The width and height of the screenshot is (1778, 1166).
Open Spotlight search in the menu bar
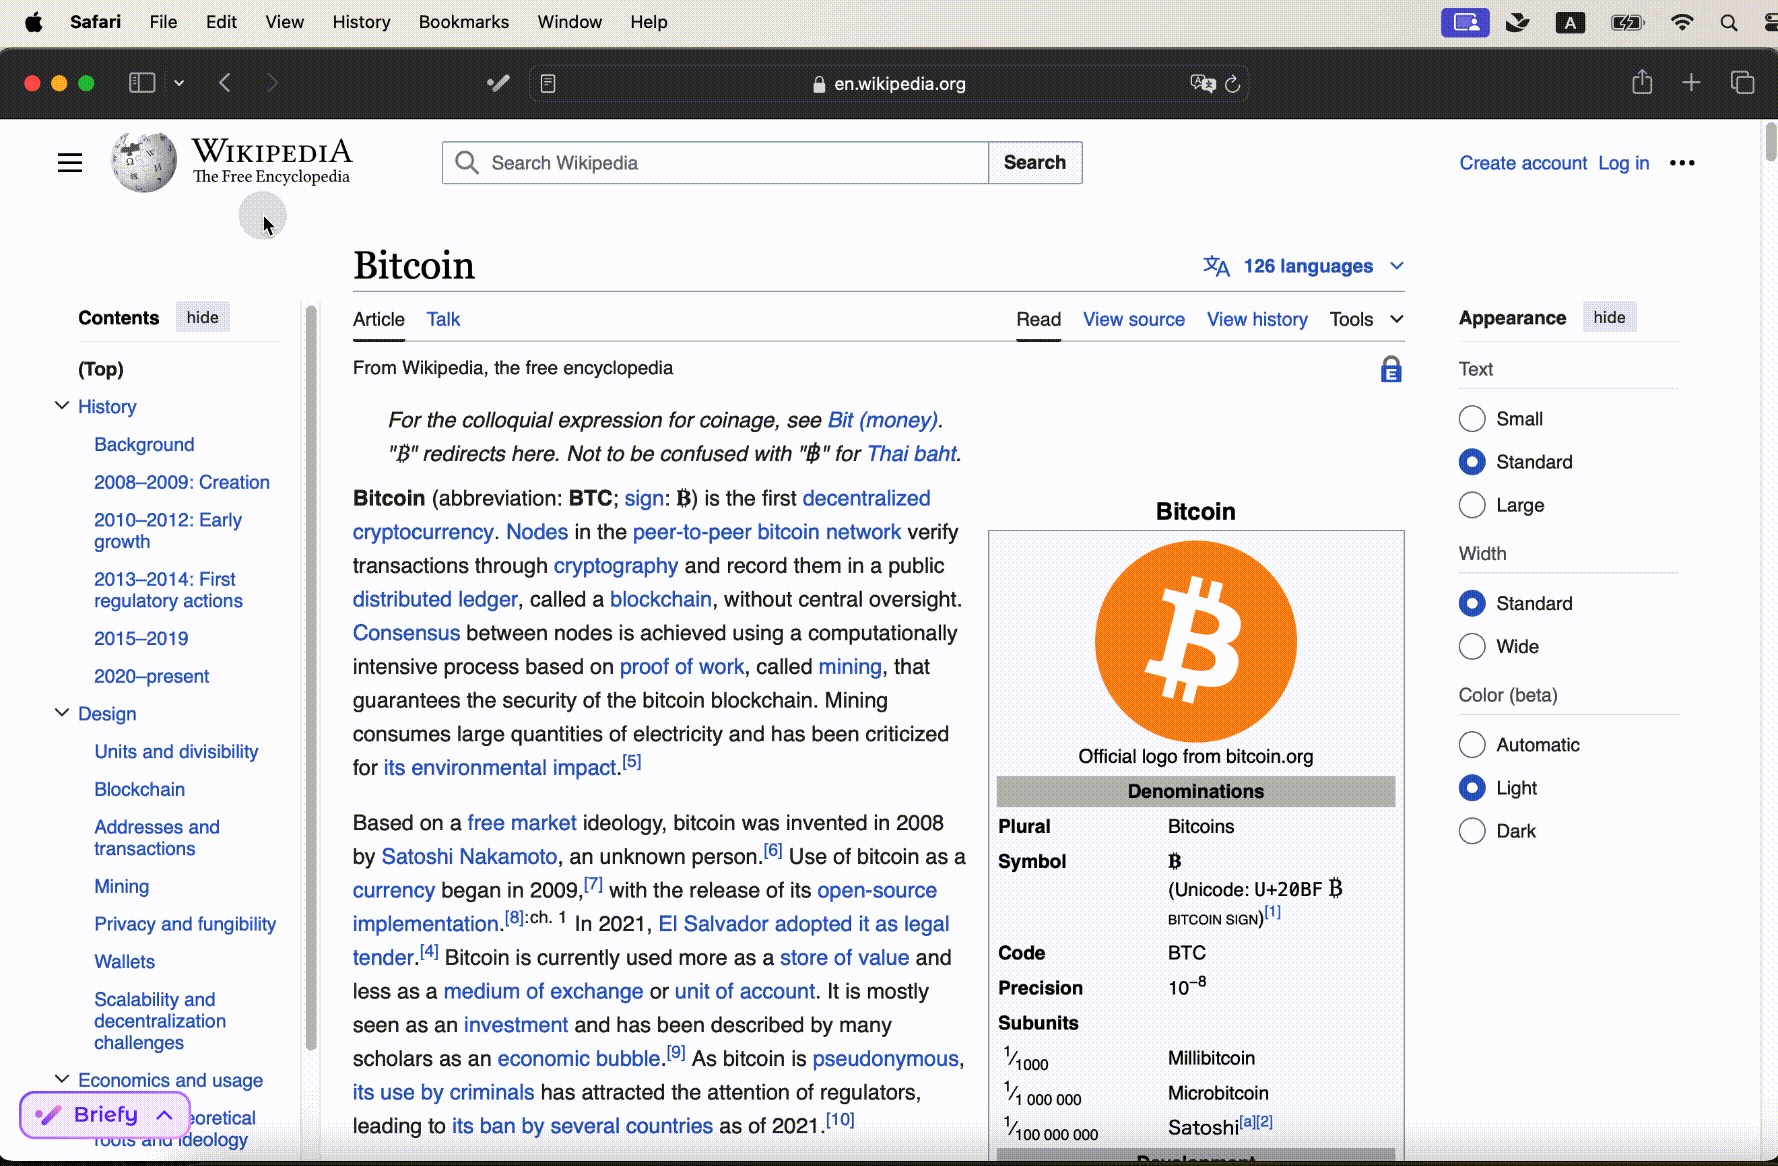[x=1729, y=22]
